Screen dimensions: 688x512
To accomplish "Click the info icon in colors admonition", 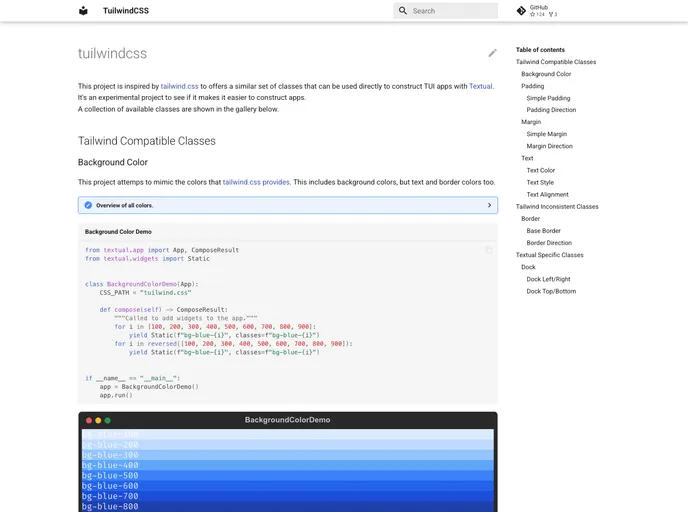I will [88, 205].
